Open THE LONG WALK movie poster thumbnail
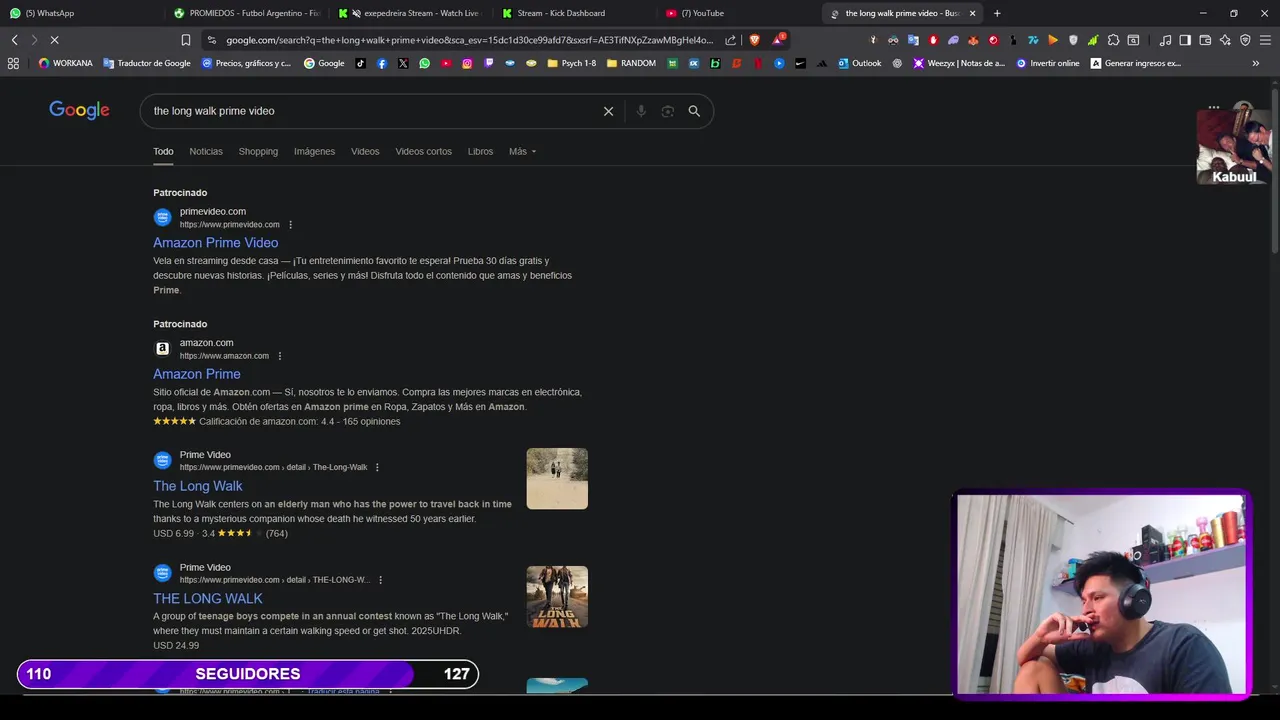Image resolution: width=1280 pixels, height=720 pixels. [x=557, y=597]
